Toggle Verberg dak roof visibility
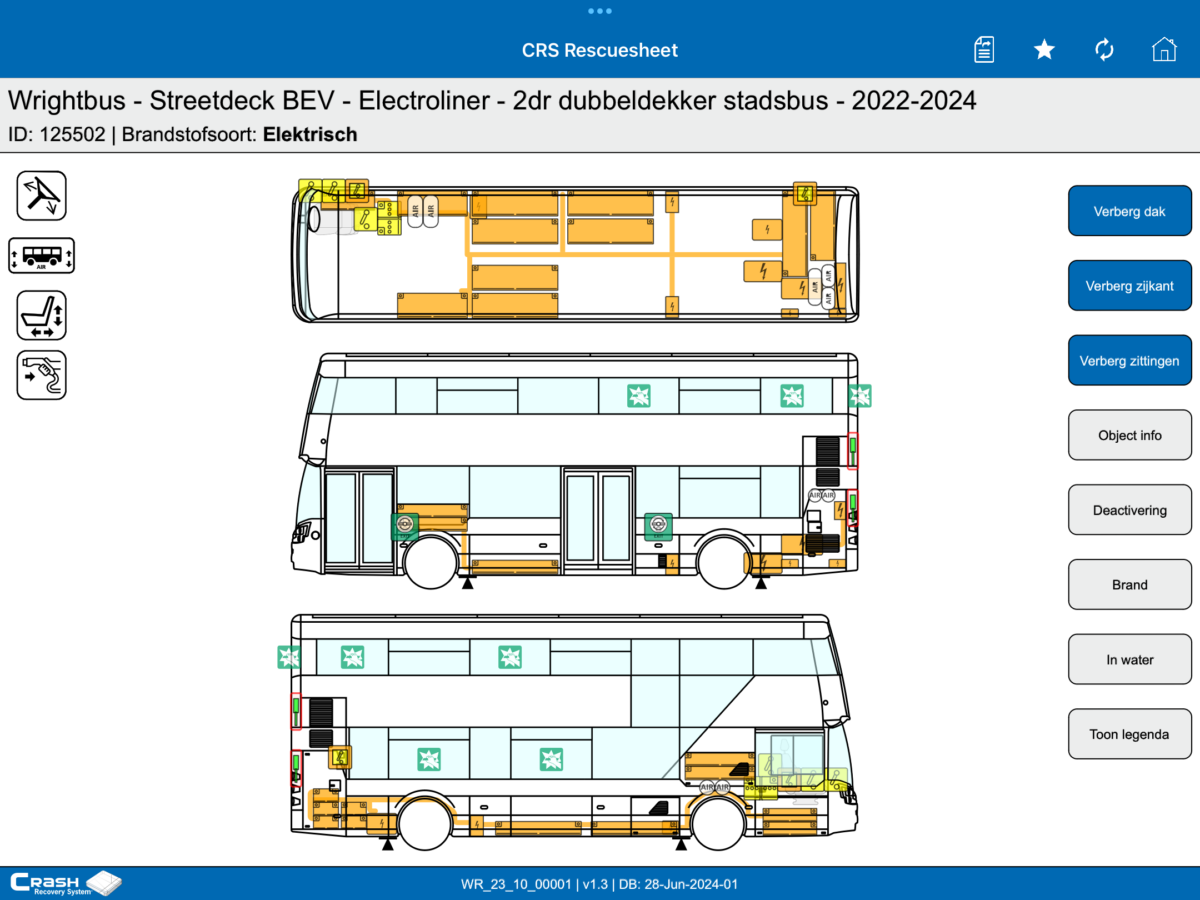1200x900 pixels. tap(1130, 211)
